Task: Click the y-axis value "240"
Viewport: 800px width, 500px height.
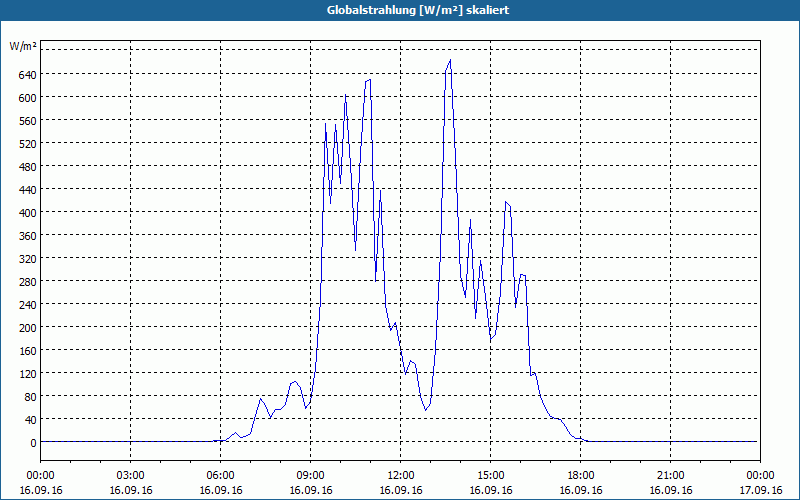Action: (28, 305)
